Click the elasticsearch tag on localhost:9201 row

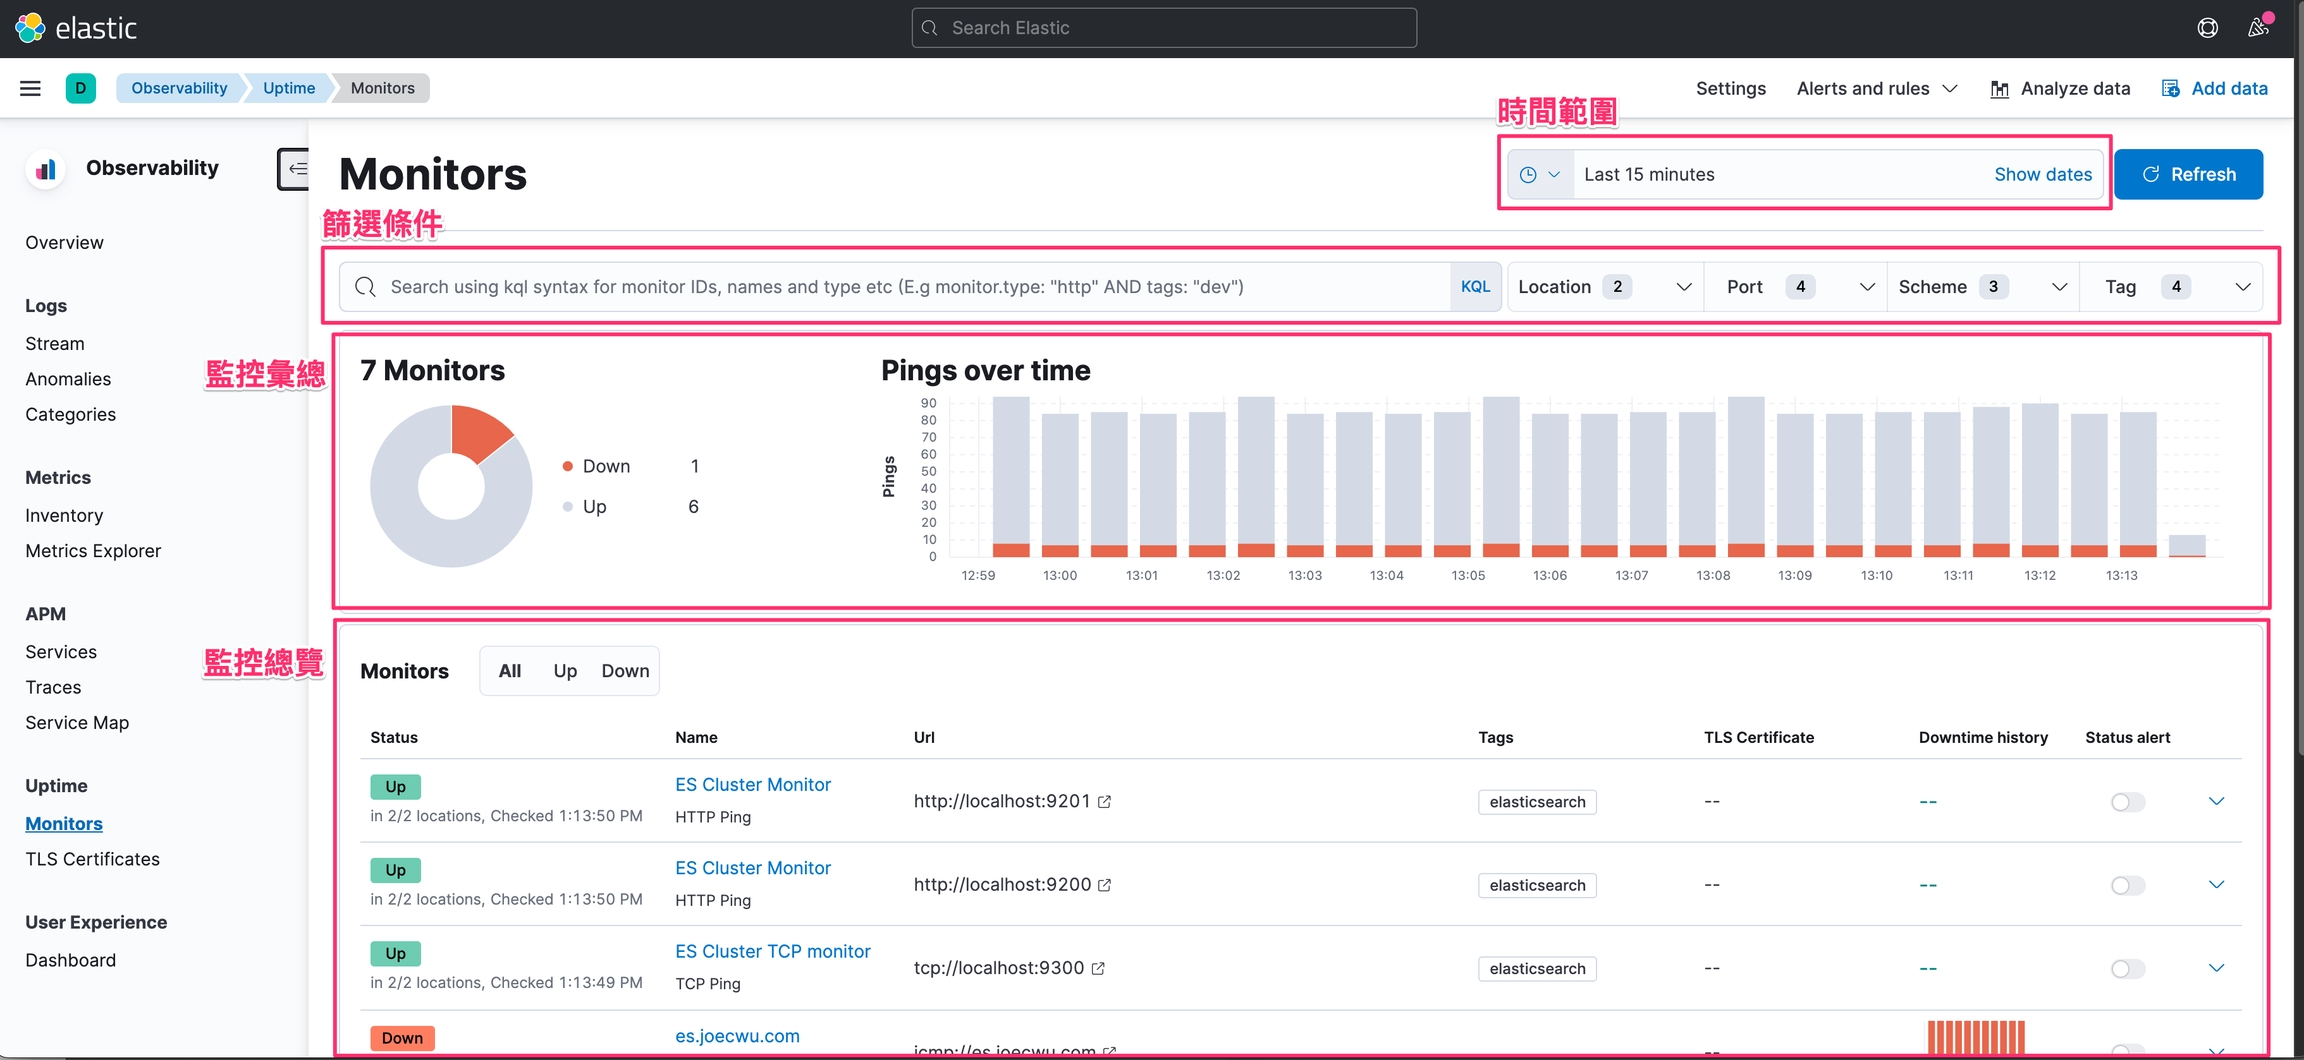(x=1537, y=802)
